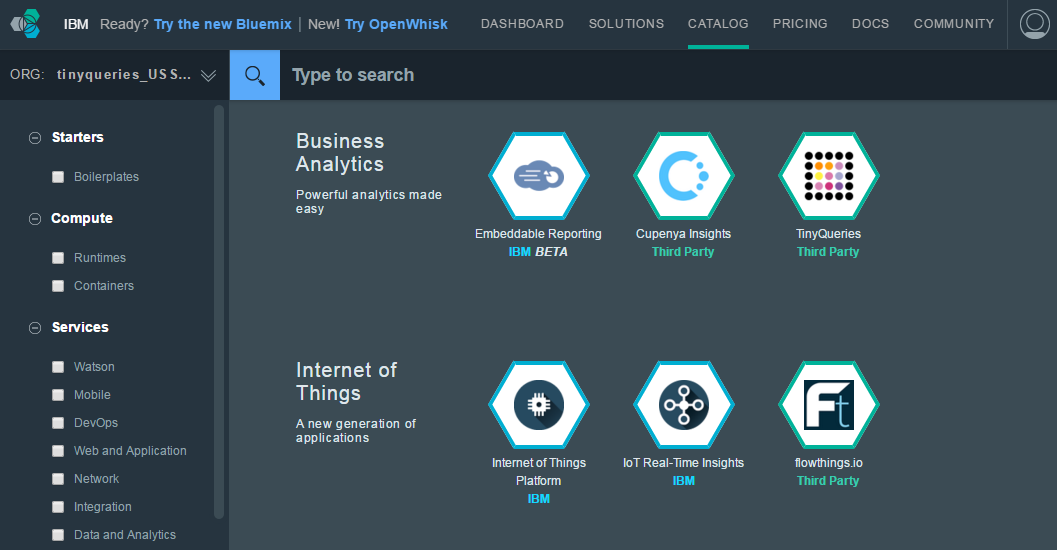Click the Internet of Things Platform label

click(539, 472)
